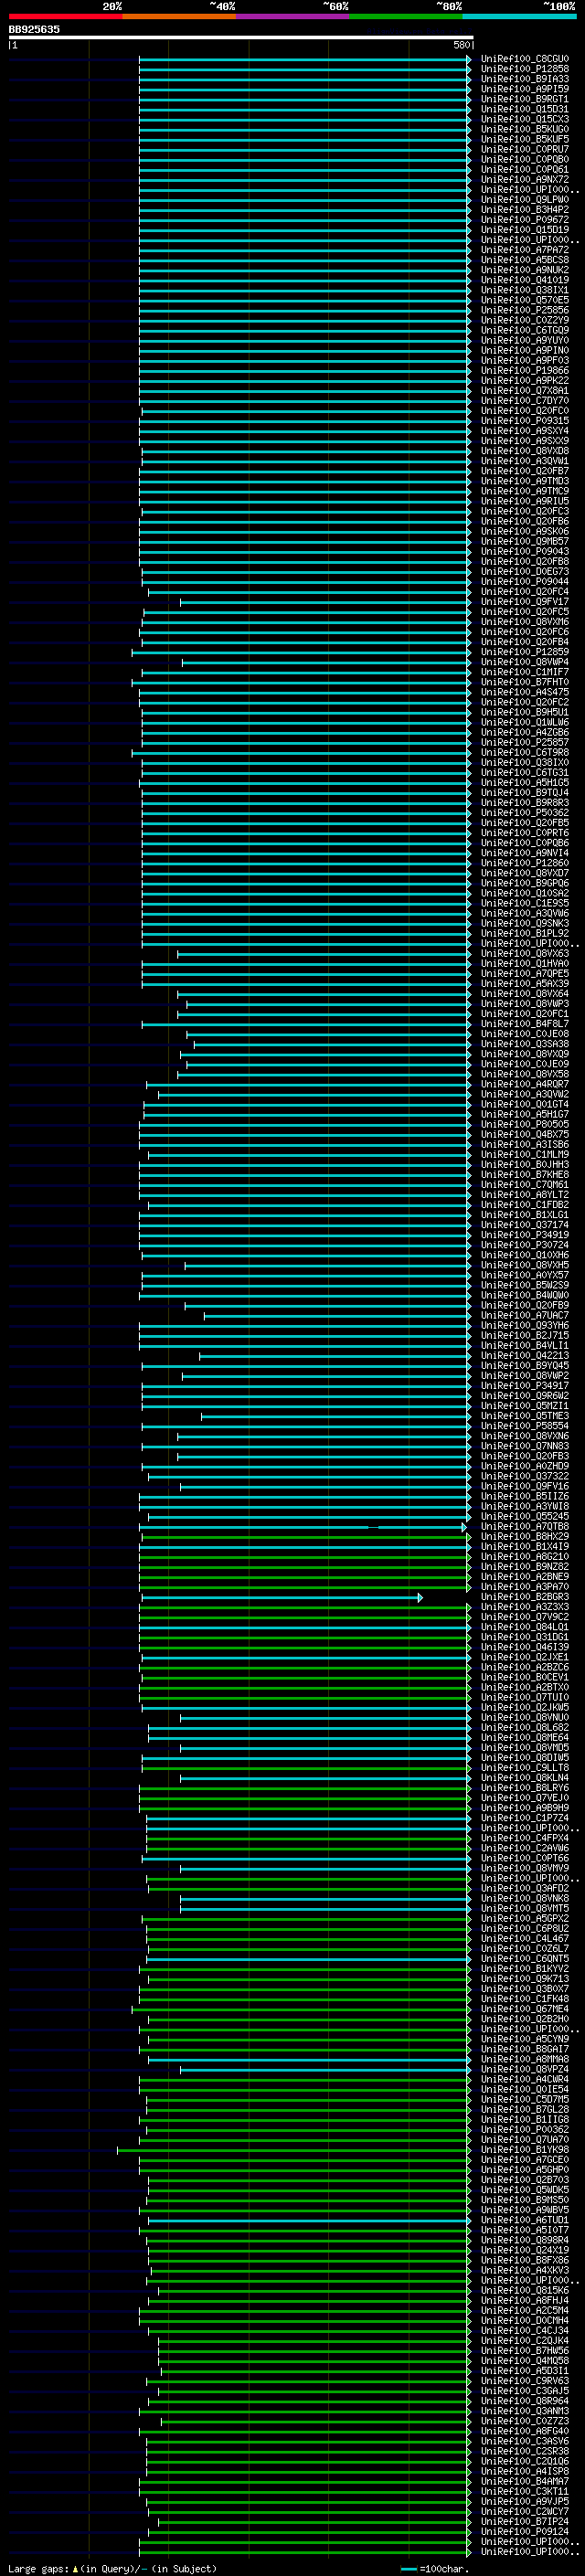Click hit label UniRef100_Q9MB57

point(524,541)
